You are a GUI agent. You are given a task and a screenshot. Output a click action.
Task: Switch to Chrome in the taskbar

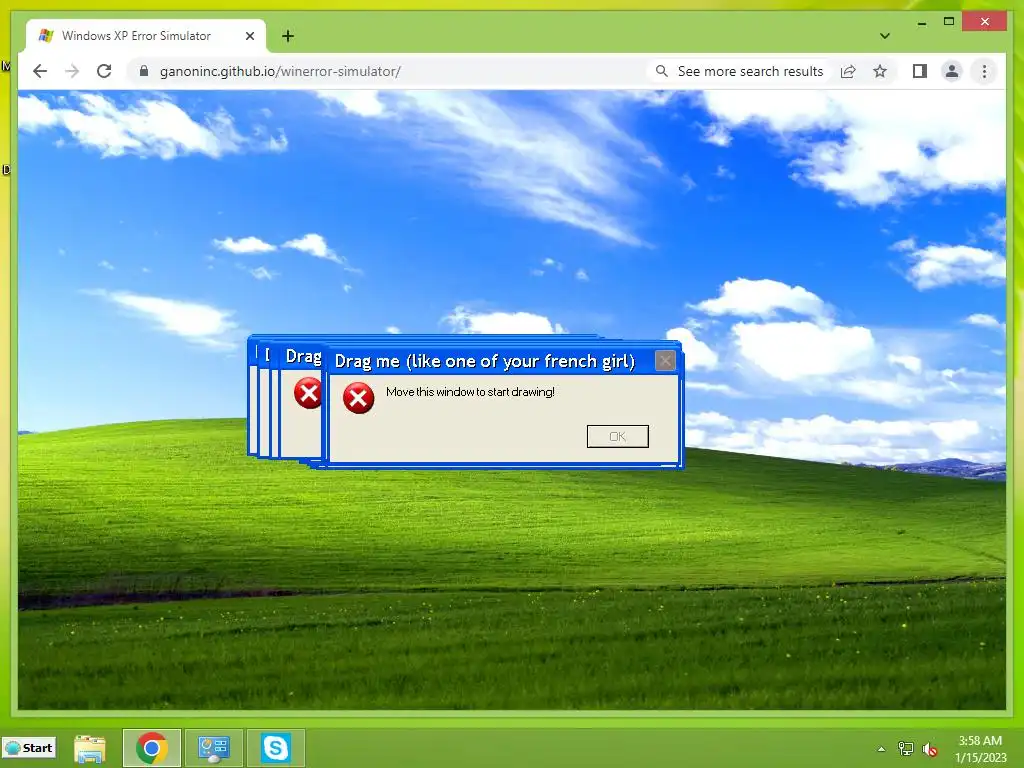[x=152, y=748]
